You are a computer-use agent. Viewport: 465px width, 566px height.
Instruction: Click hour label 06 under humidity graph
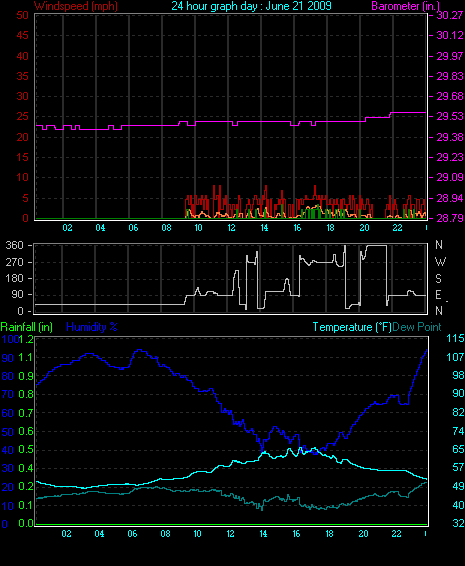coord(132,534)
